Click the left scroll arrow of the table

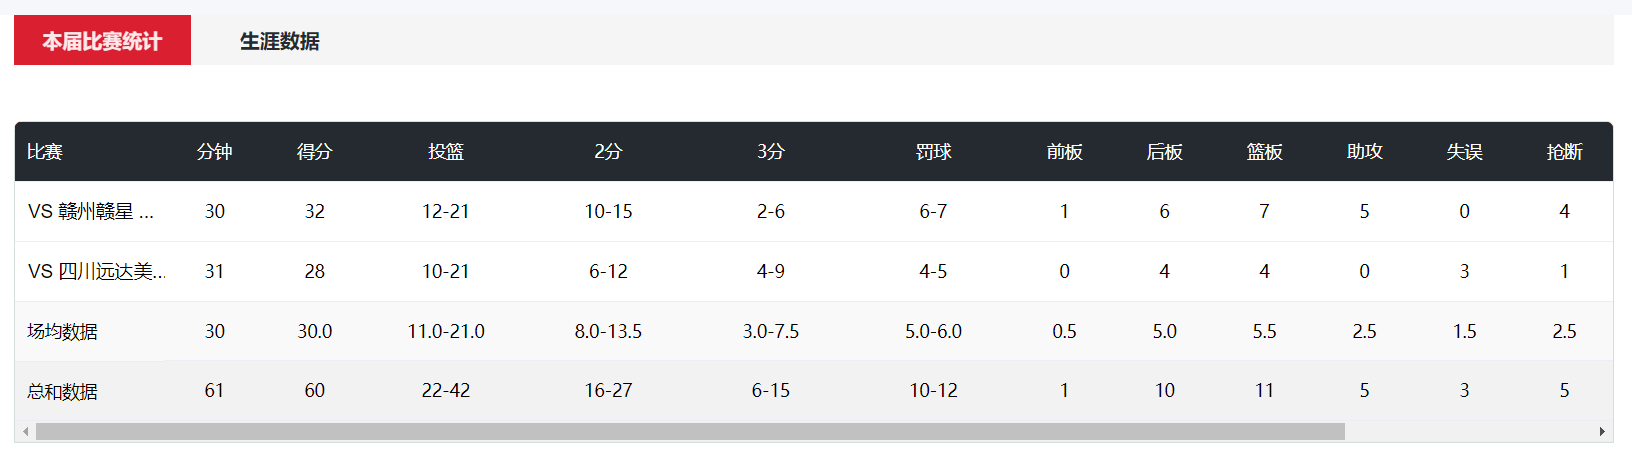pos(25,432)
